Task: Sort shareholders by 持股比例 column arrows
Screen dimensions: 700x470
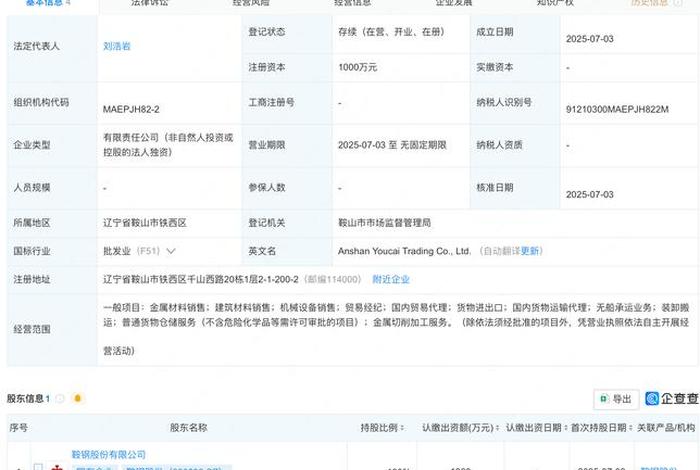Action: coord(402,428)
